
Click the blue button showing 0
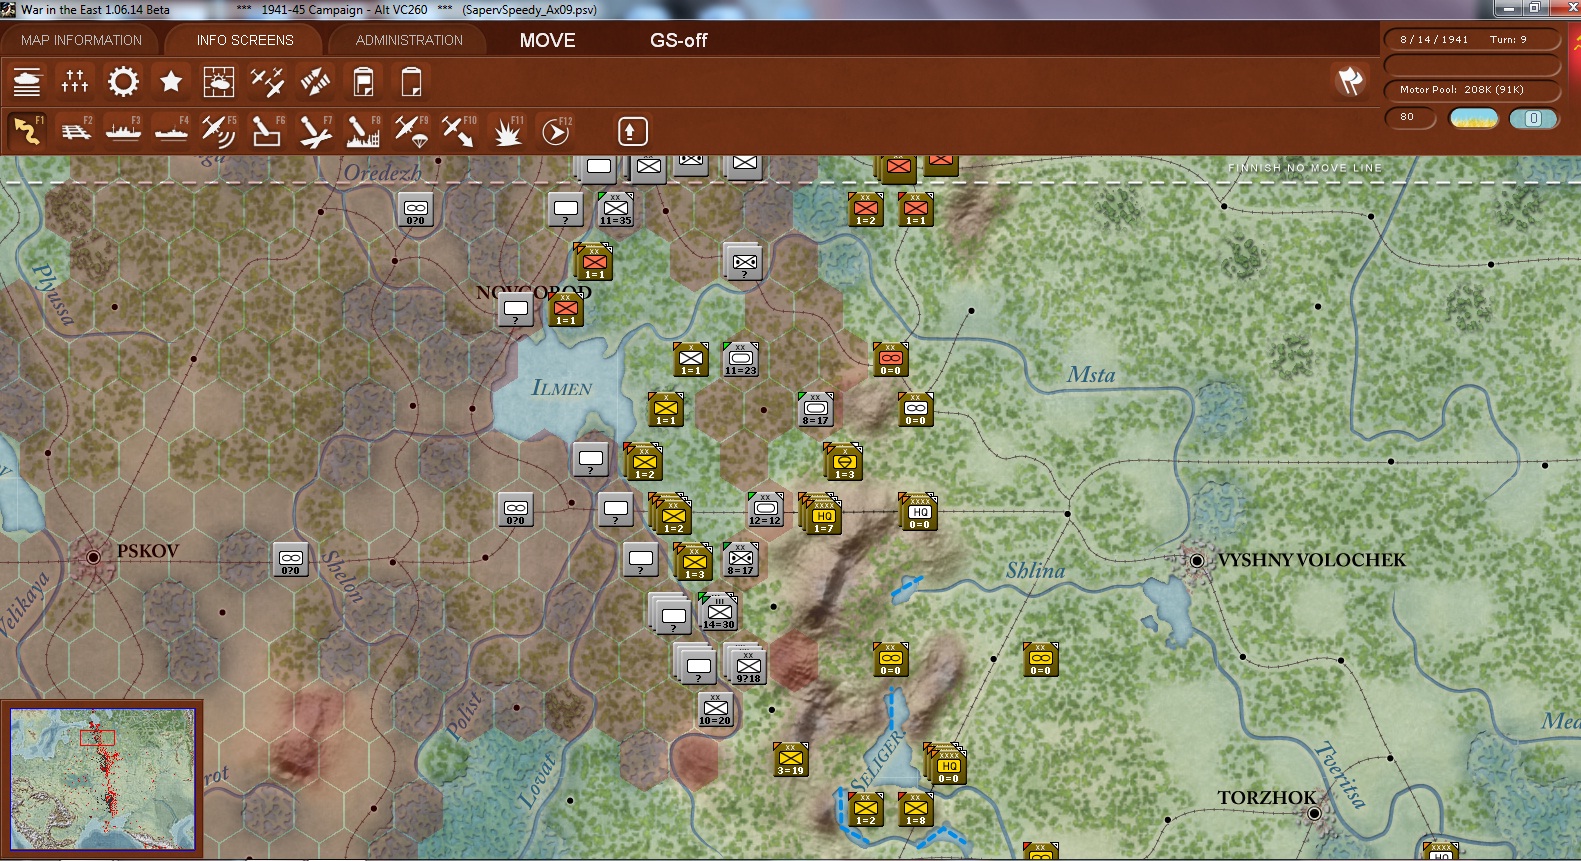tap(1533, 118)
